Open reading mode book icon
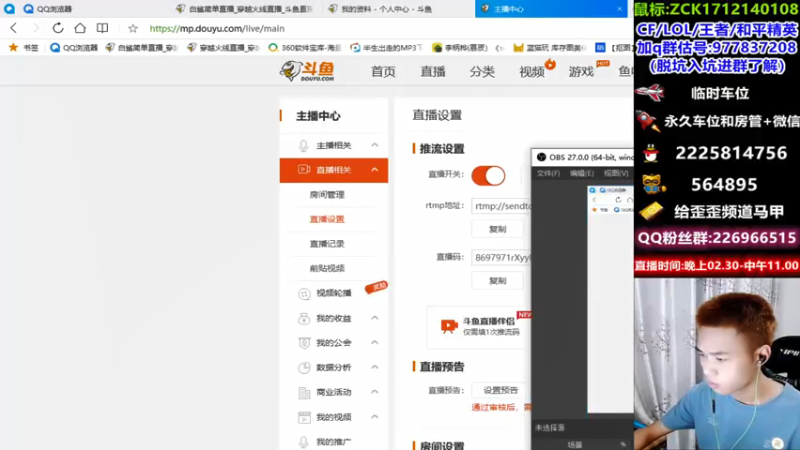800x450 pixels. (x=103, y=28)
